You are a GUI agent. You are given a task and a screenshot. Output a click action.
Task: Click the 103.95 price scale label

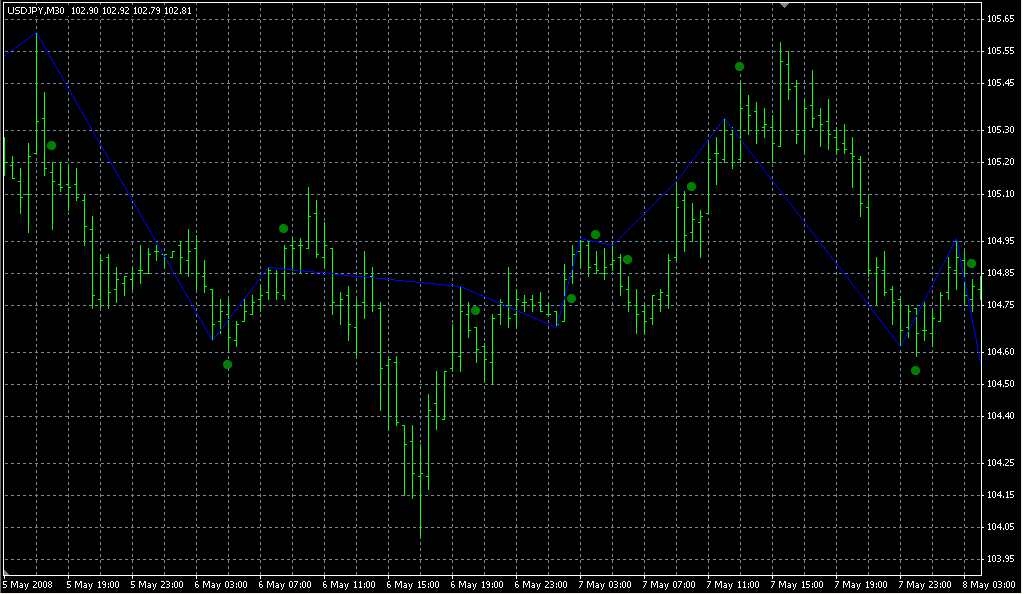coord(1000,559)
